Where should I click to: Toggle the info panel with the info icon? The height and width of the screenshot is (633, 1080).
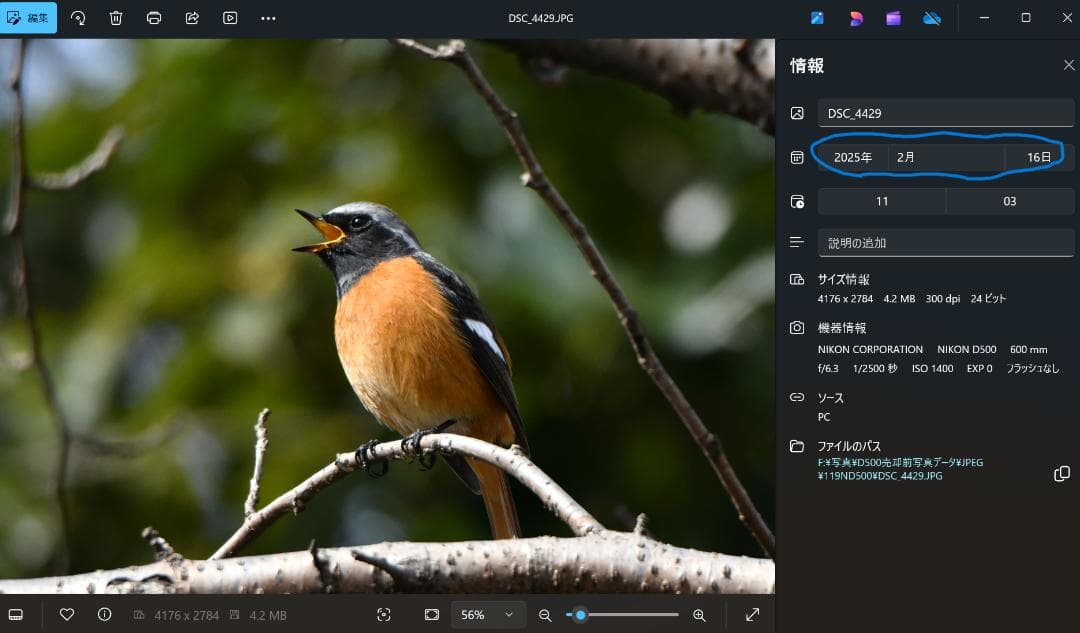[104, 614]
